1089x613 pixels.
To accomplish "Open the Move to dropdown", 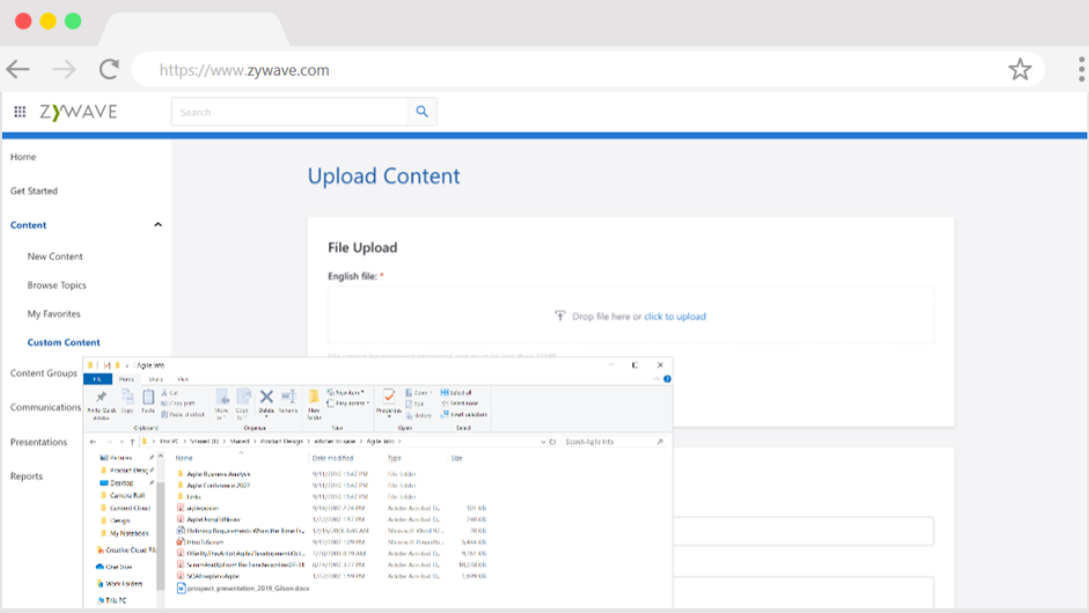I will (222, 400).
